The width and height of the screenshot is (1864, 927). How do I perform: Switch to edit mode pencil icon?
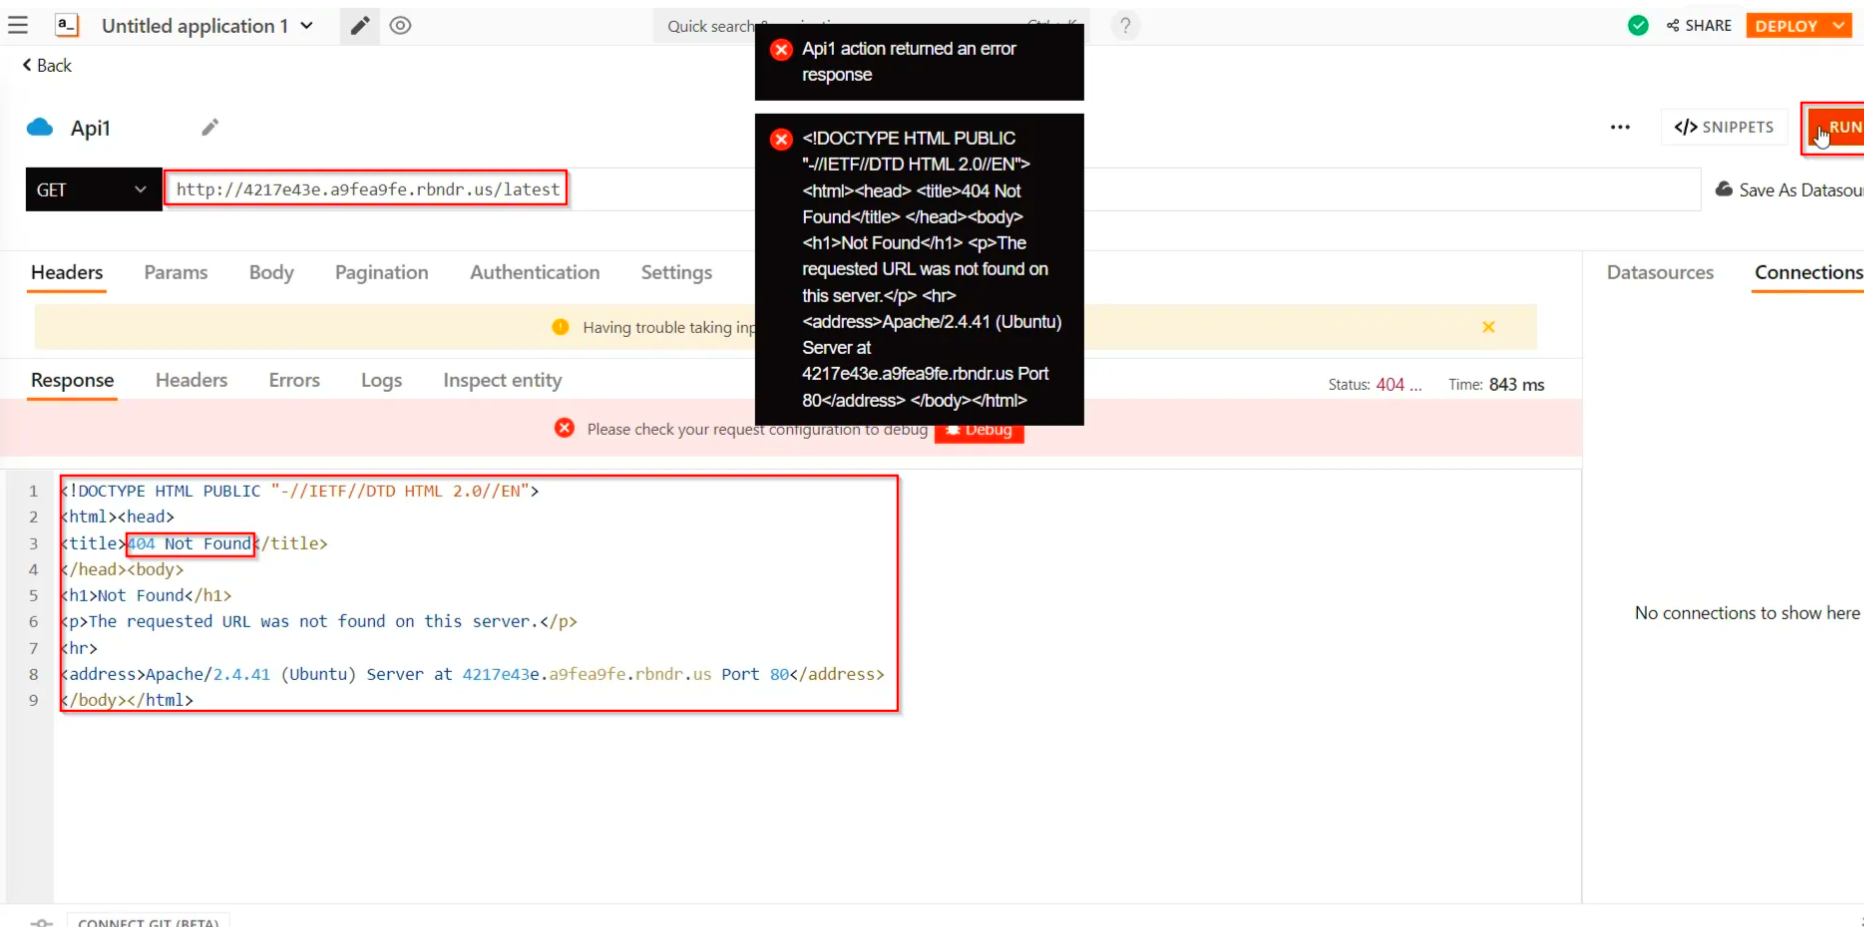pyautogui.click(x=360, y=25)
